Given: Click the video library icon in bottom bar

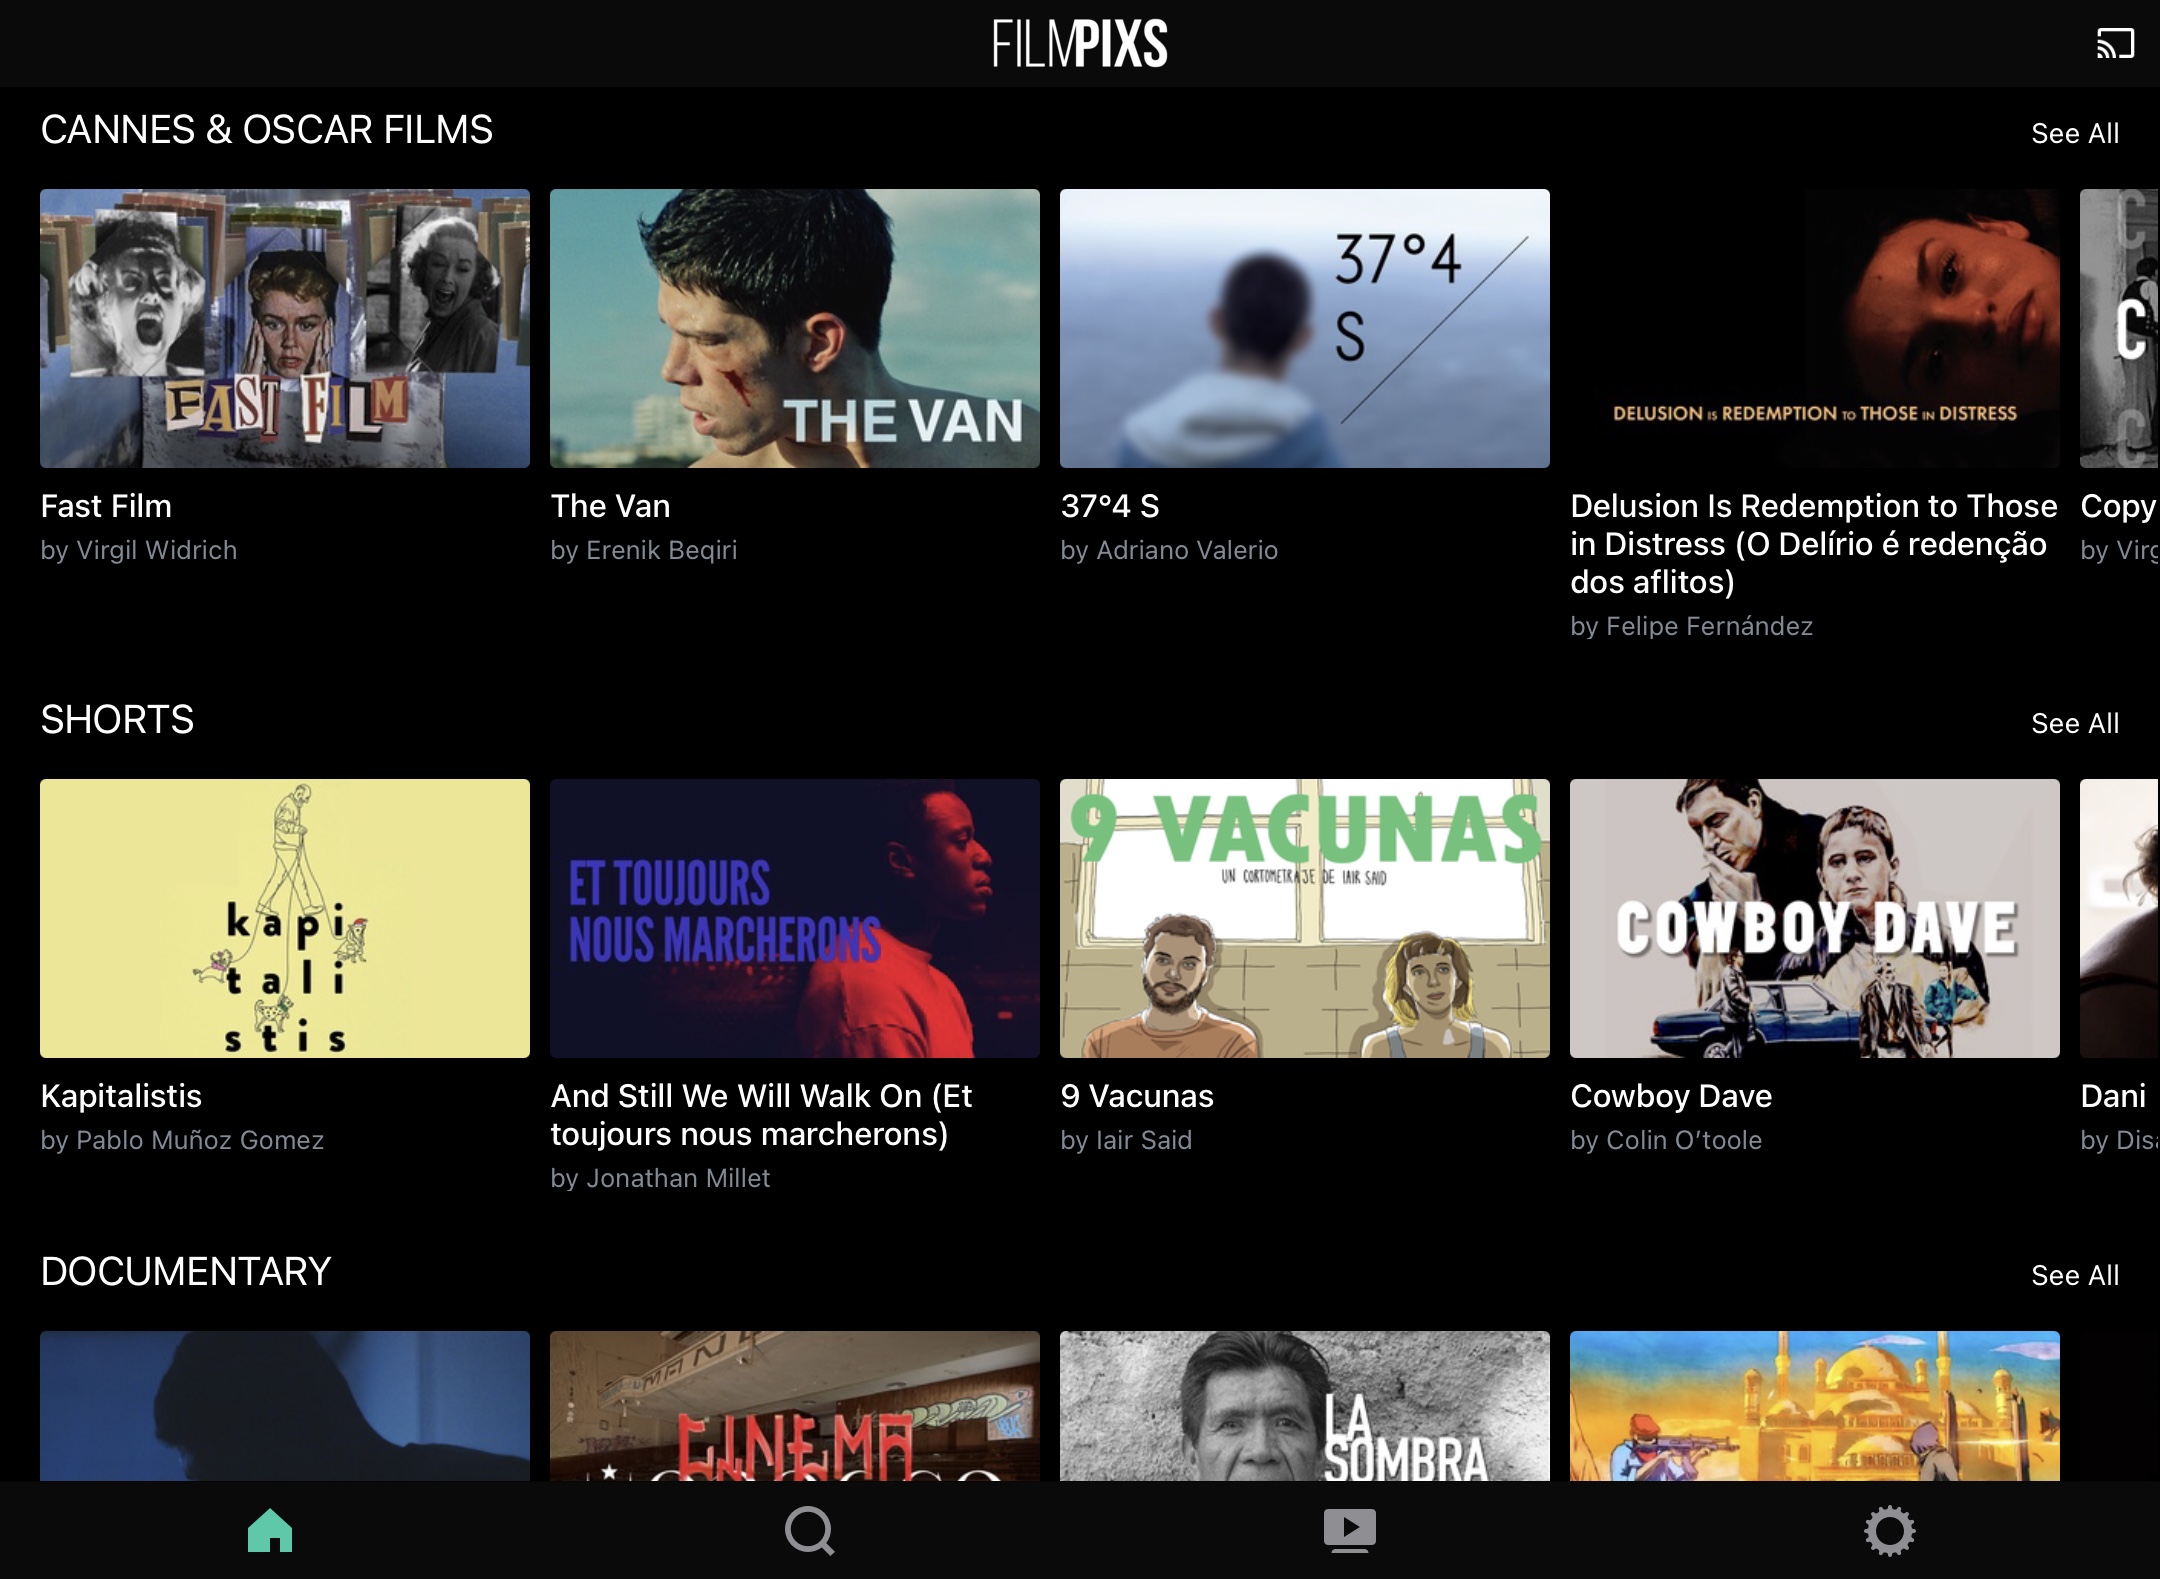Looking at the screenshot, I should point(1349,1530).
